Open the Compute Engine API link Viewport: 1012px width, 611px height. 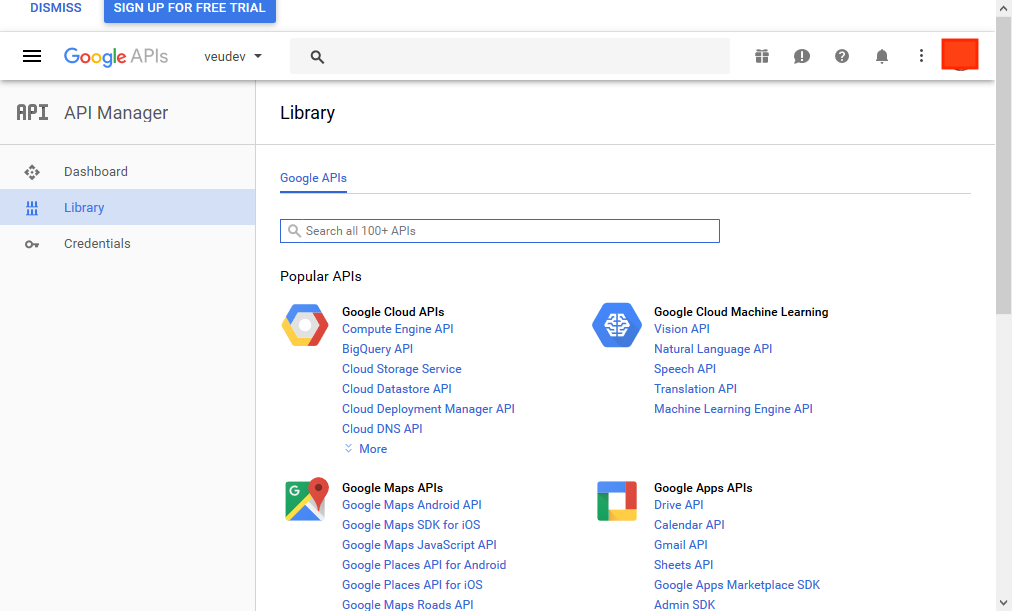coord(397,329)
